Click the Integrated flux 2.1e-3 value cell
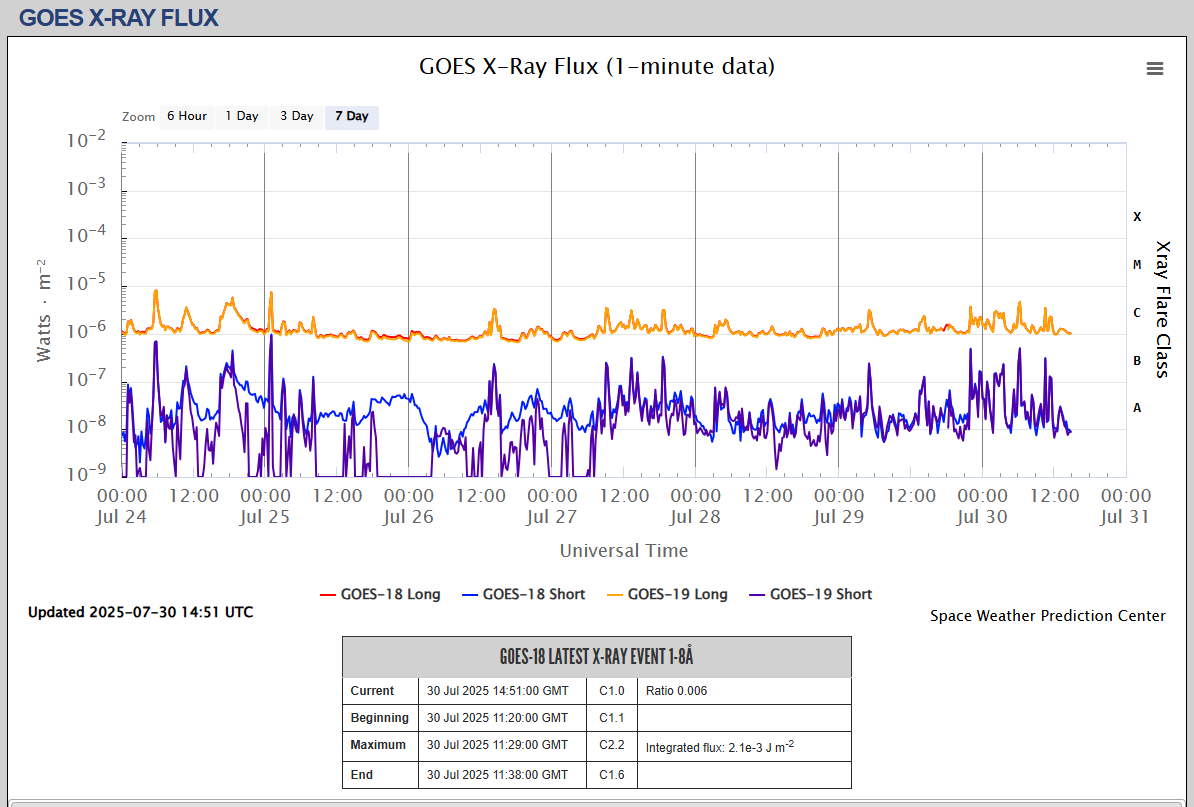Screen dimensions: 1194x807 (x=744, y=746)
